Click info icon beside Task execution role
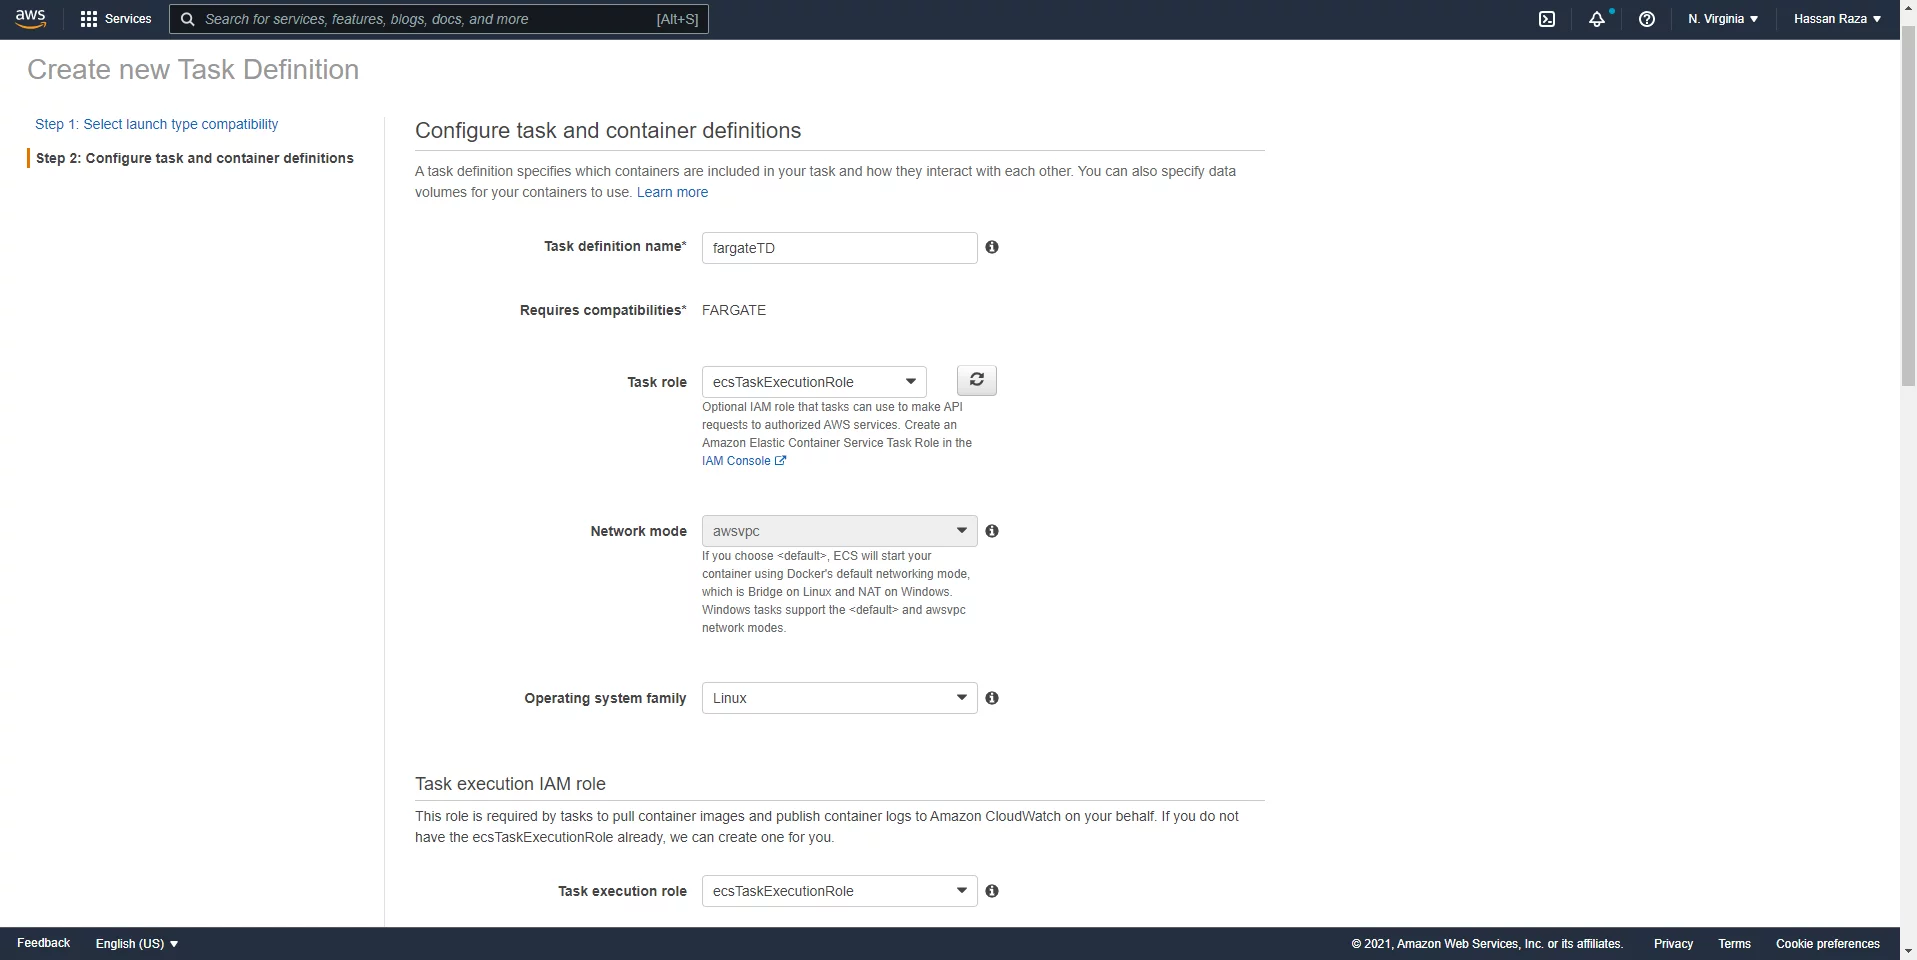This screenshot has height=960, width=1917. (992, 891)
